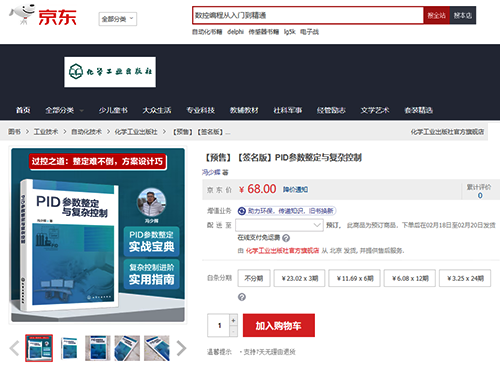The image size is (500, 367).
Task: Click the 自动化技术 breadcrumb link
Action: click(x=87, y=132)
